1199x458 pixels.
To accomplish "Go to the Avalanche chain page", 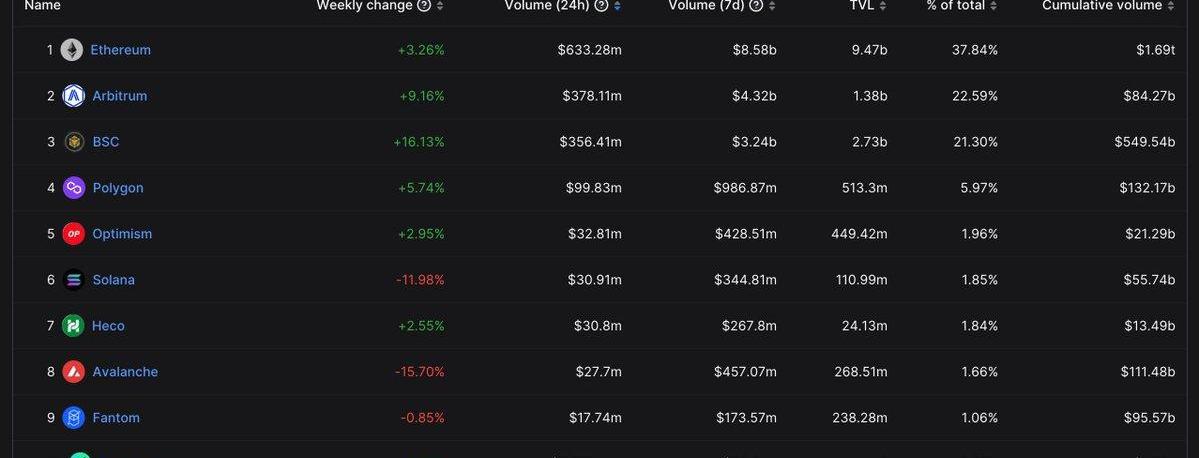I will point(125,372).
